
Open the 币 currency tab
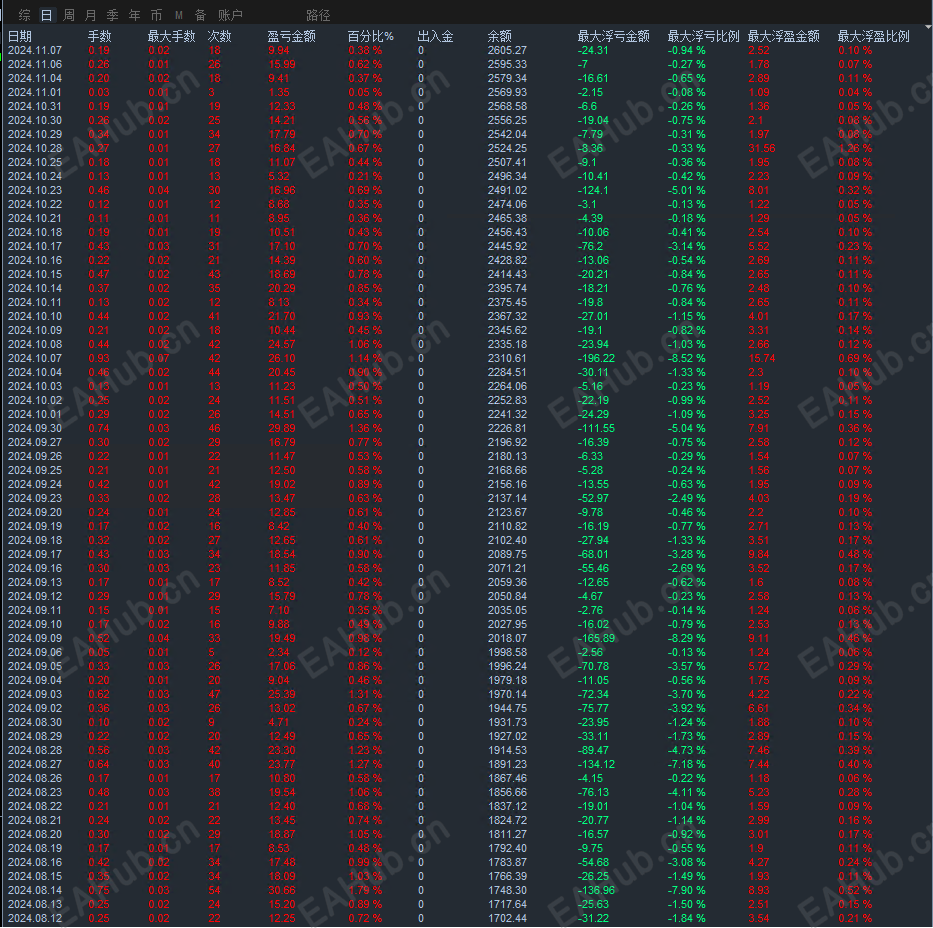(x=156, y=15)
